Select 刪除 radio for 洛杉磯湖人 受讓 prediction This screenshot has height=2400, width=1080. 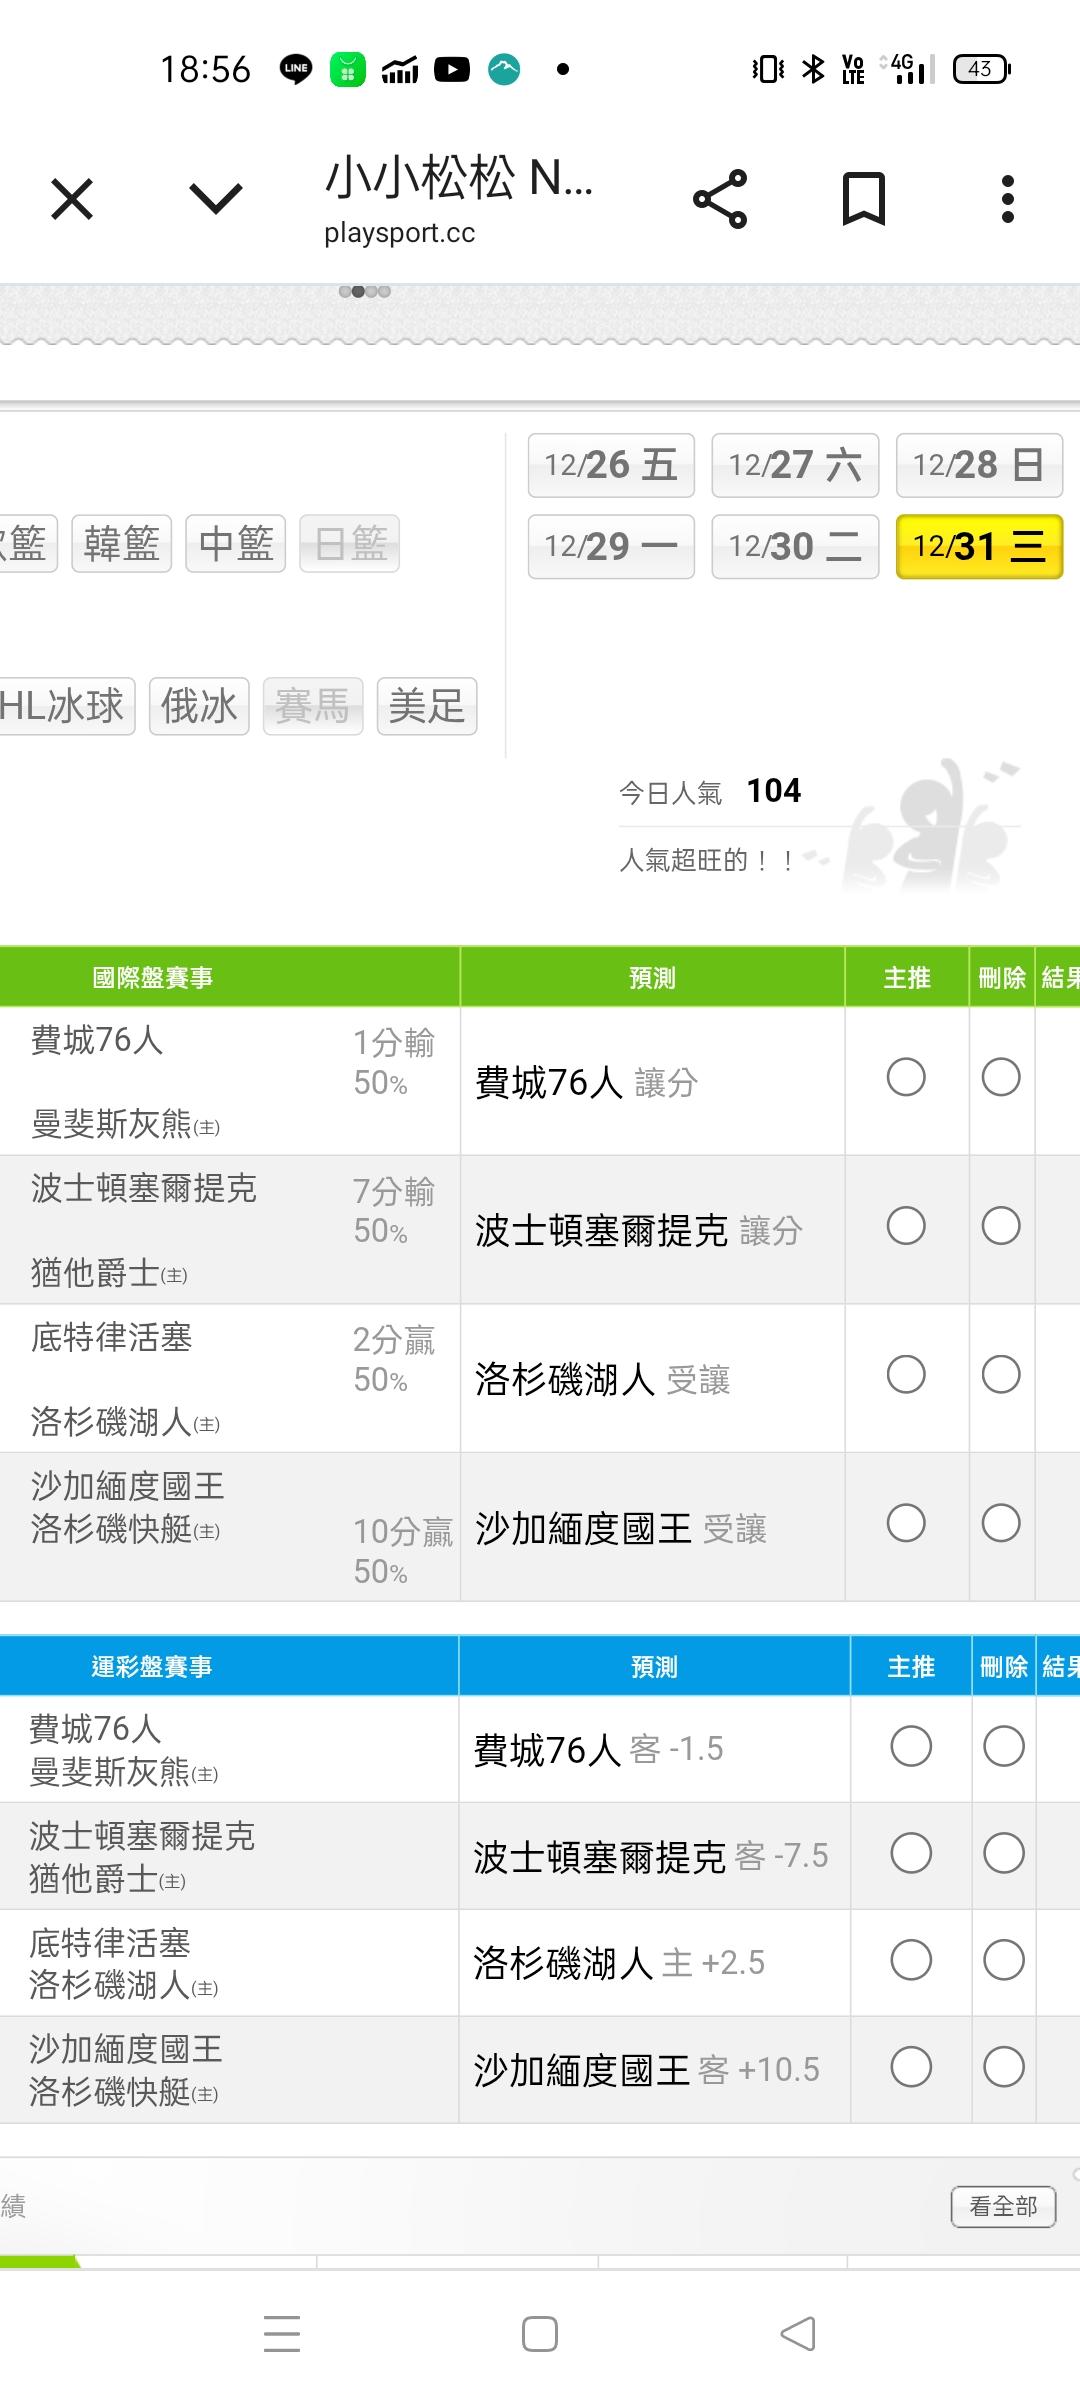pos(1001,1375)
